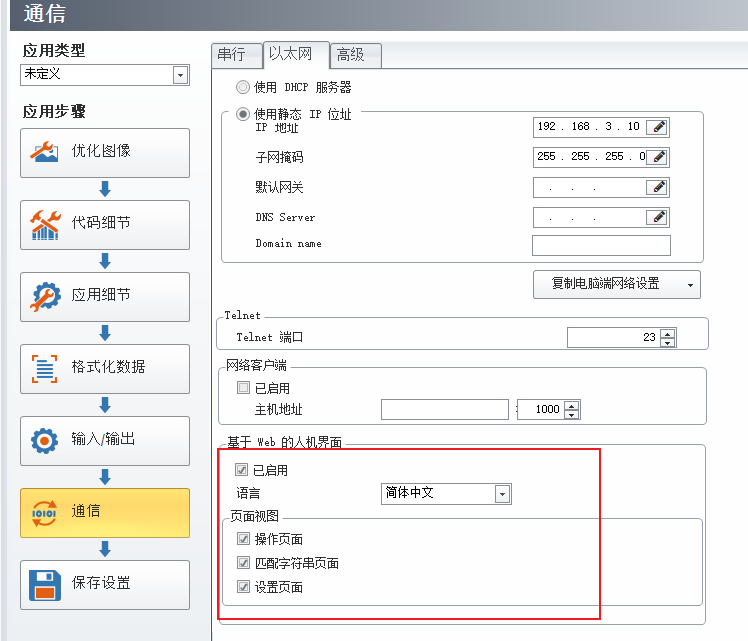The height and width of the screenshot is (641, 748).
Task: Go to the 应用细节 step
Action: 105,297
